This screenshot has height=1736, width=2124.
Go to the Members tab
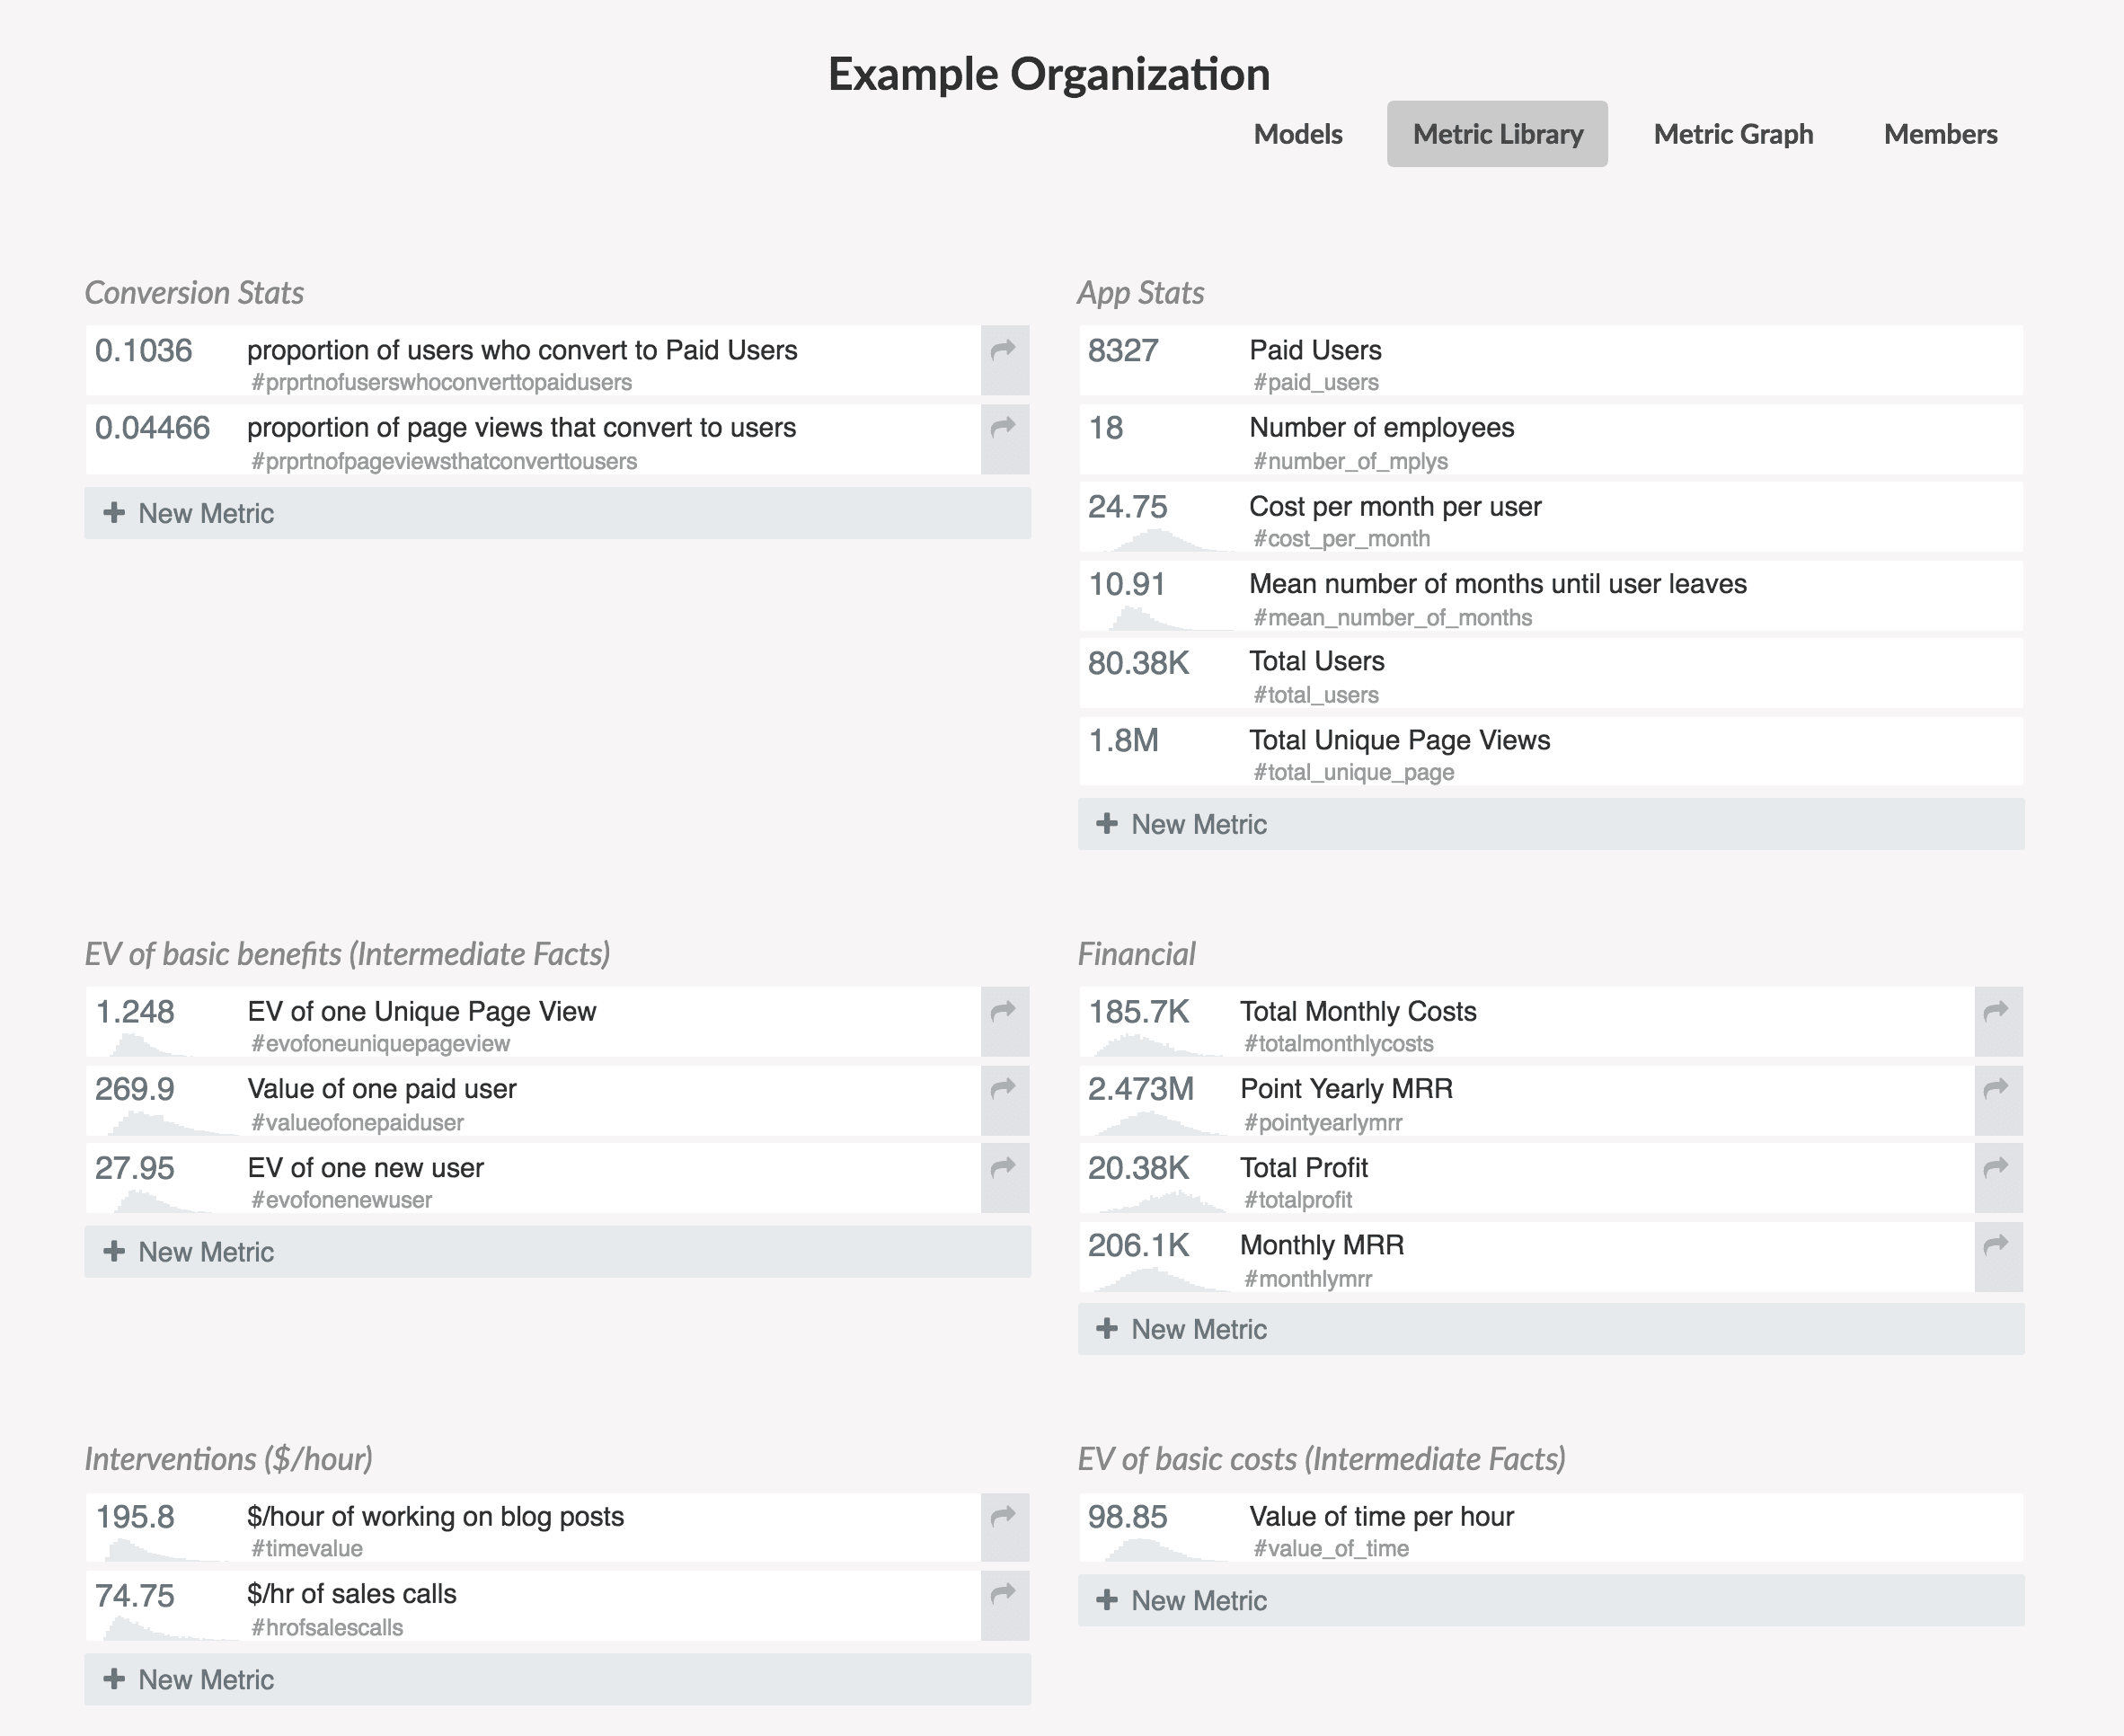pos(1940,134)
